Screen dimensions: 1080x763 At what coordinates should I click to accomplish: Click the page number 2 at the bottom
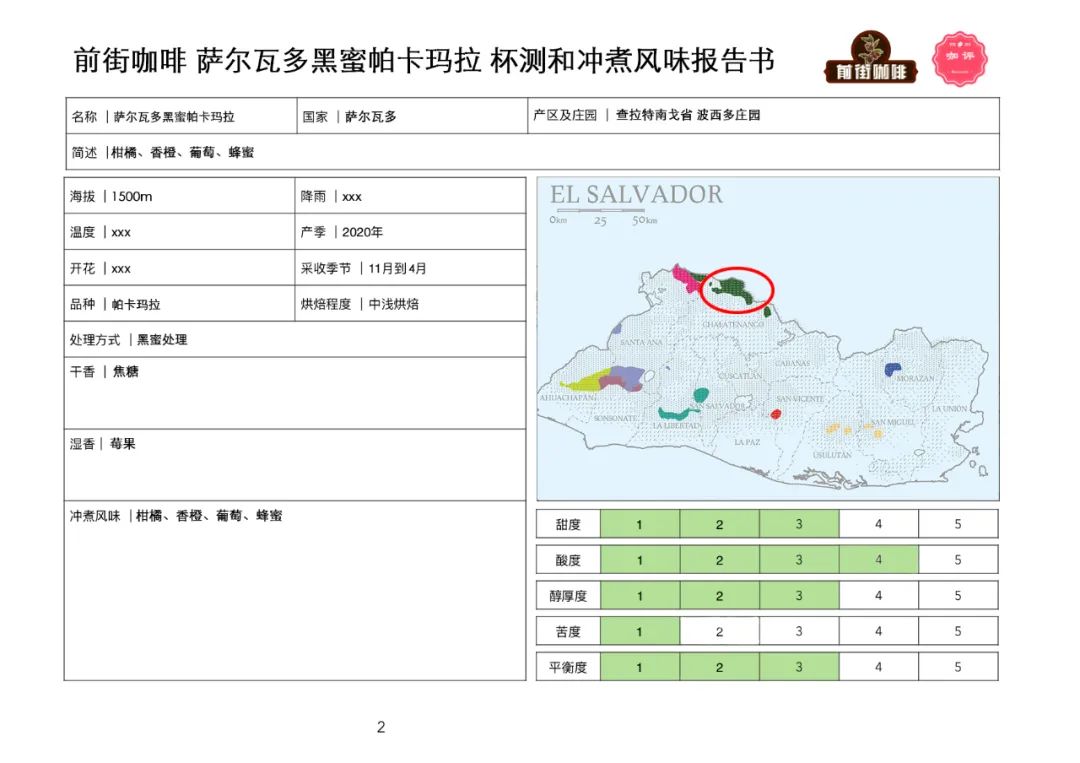pos(381,727)
